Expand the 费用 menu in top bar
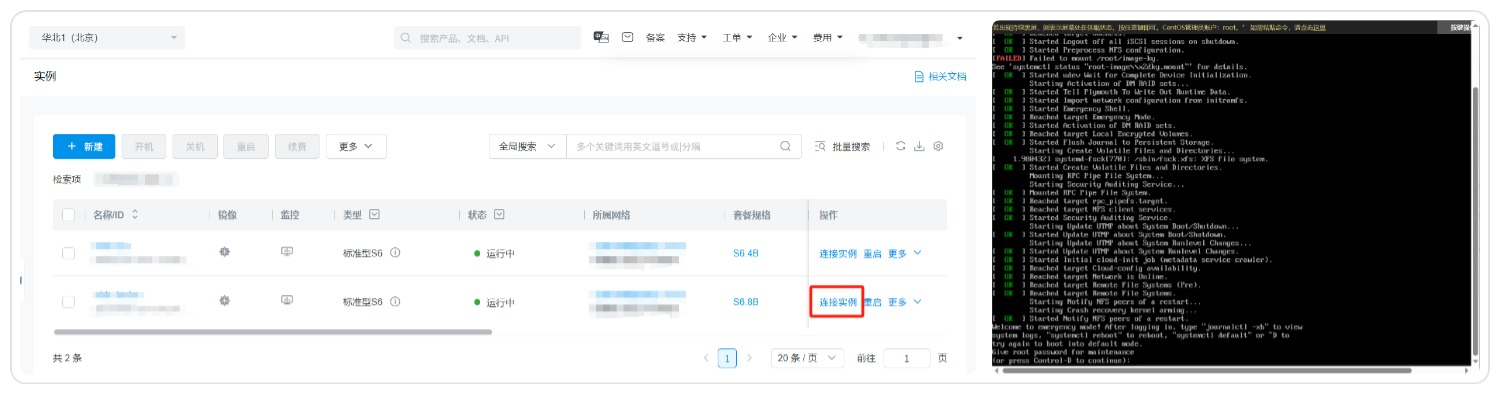The image size is (1500, 394). (828, 37)
